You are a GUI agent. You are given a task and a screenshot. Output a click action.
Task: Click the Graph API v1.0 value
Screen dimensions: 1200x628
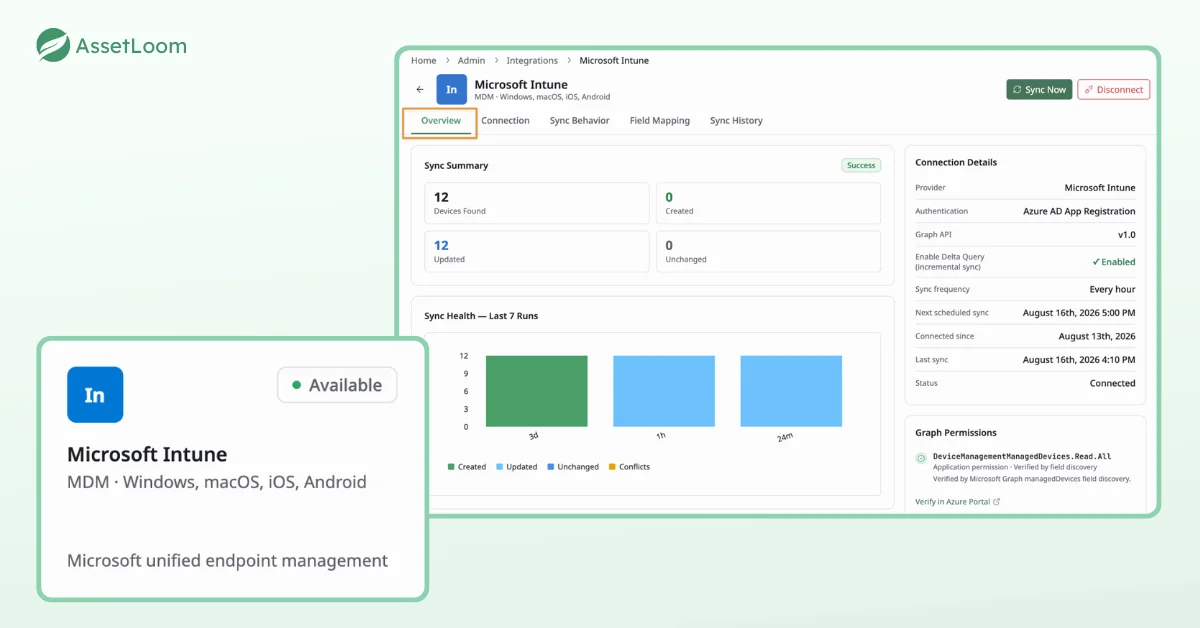click(x=1126, y=235)
